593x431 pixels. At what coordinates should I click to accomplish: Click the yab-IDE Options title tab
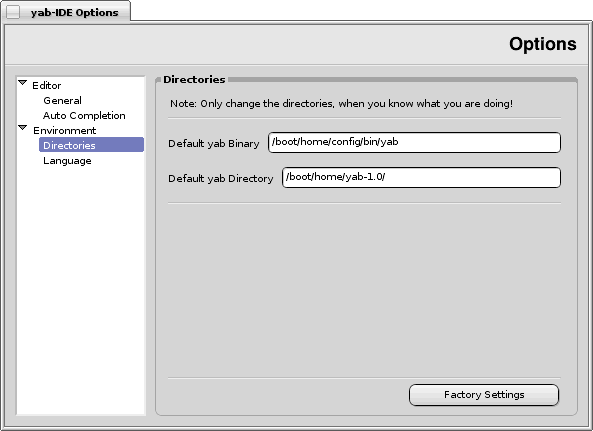tap(75, 12)
